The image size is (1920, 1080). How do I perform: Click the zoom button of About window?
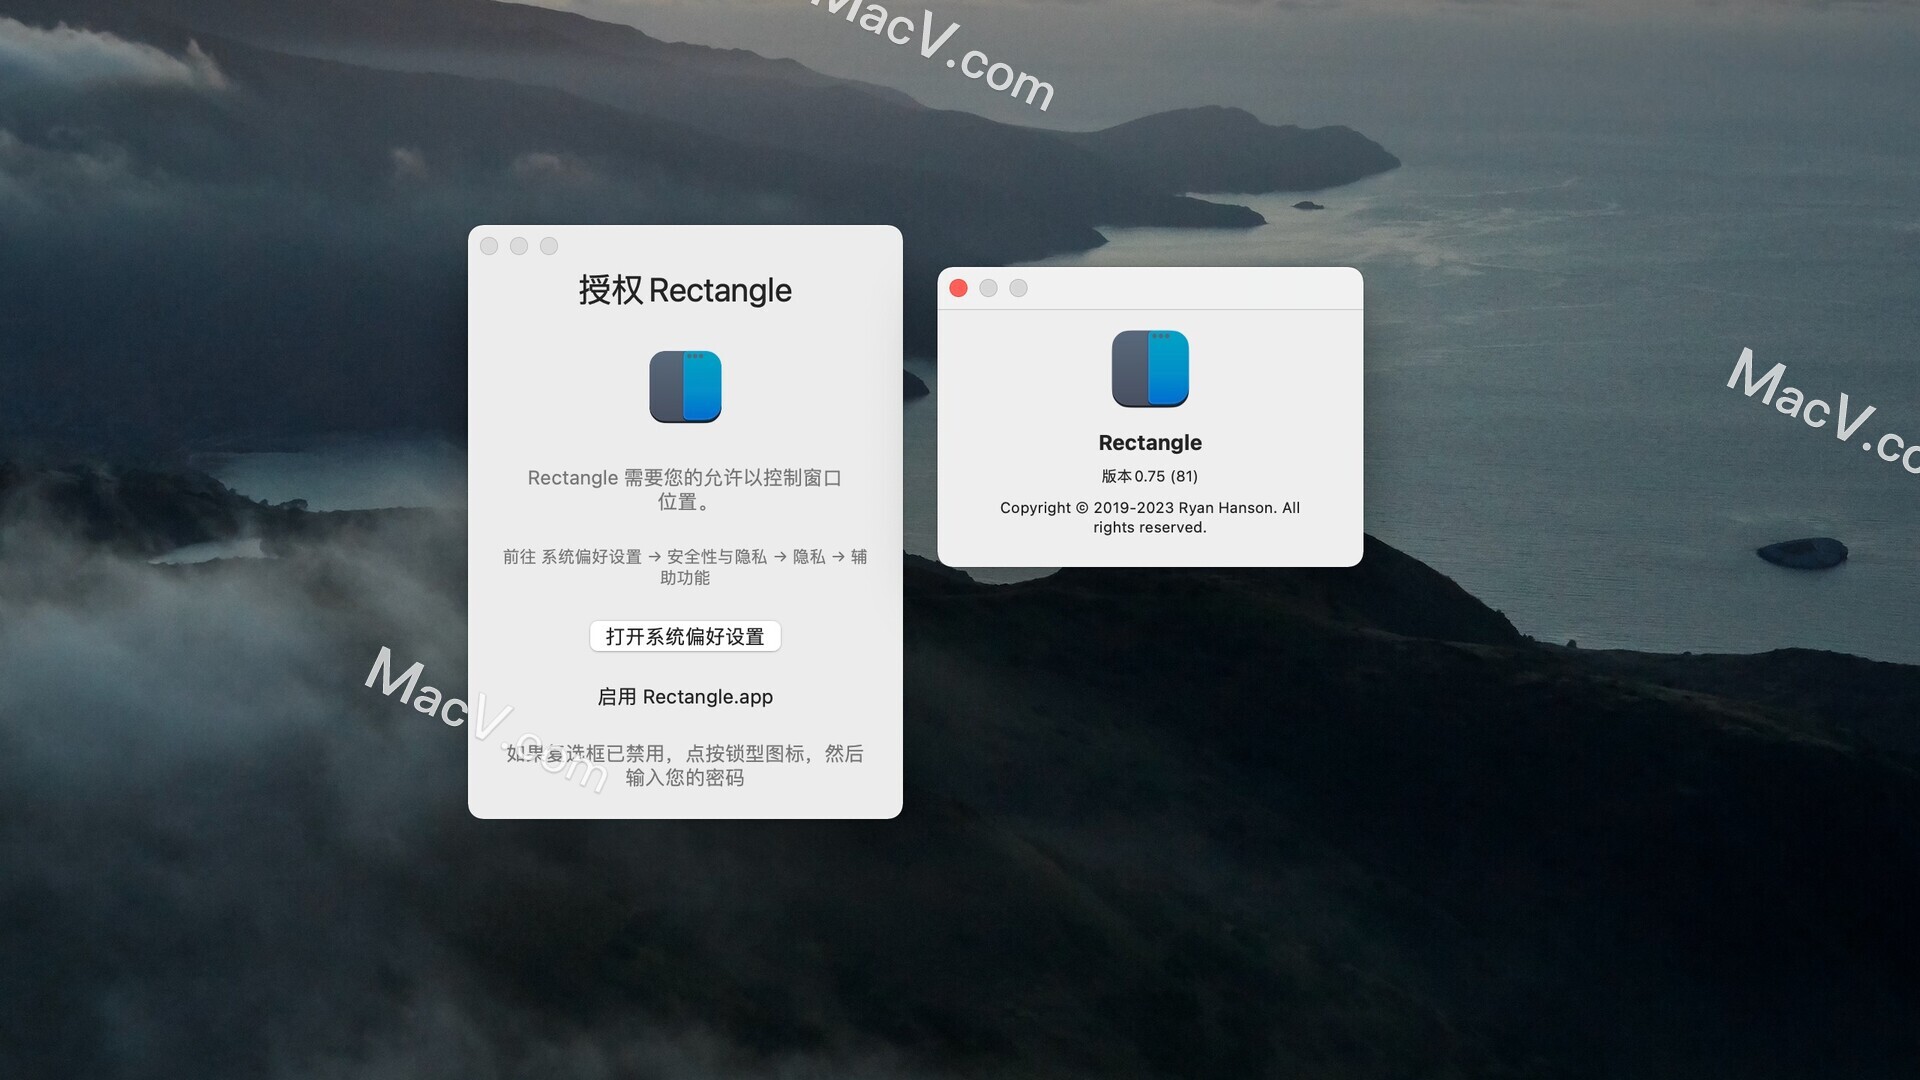click(x=1018, y=288)
